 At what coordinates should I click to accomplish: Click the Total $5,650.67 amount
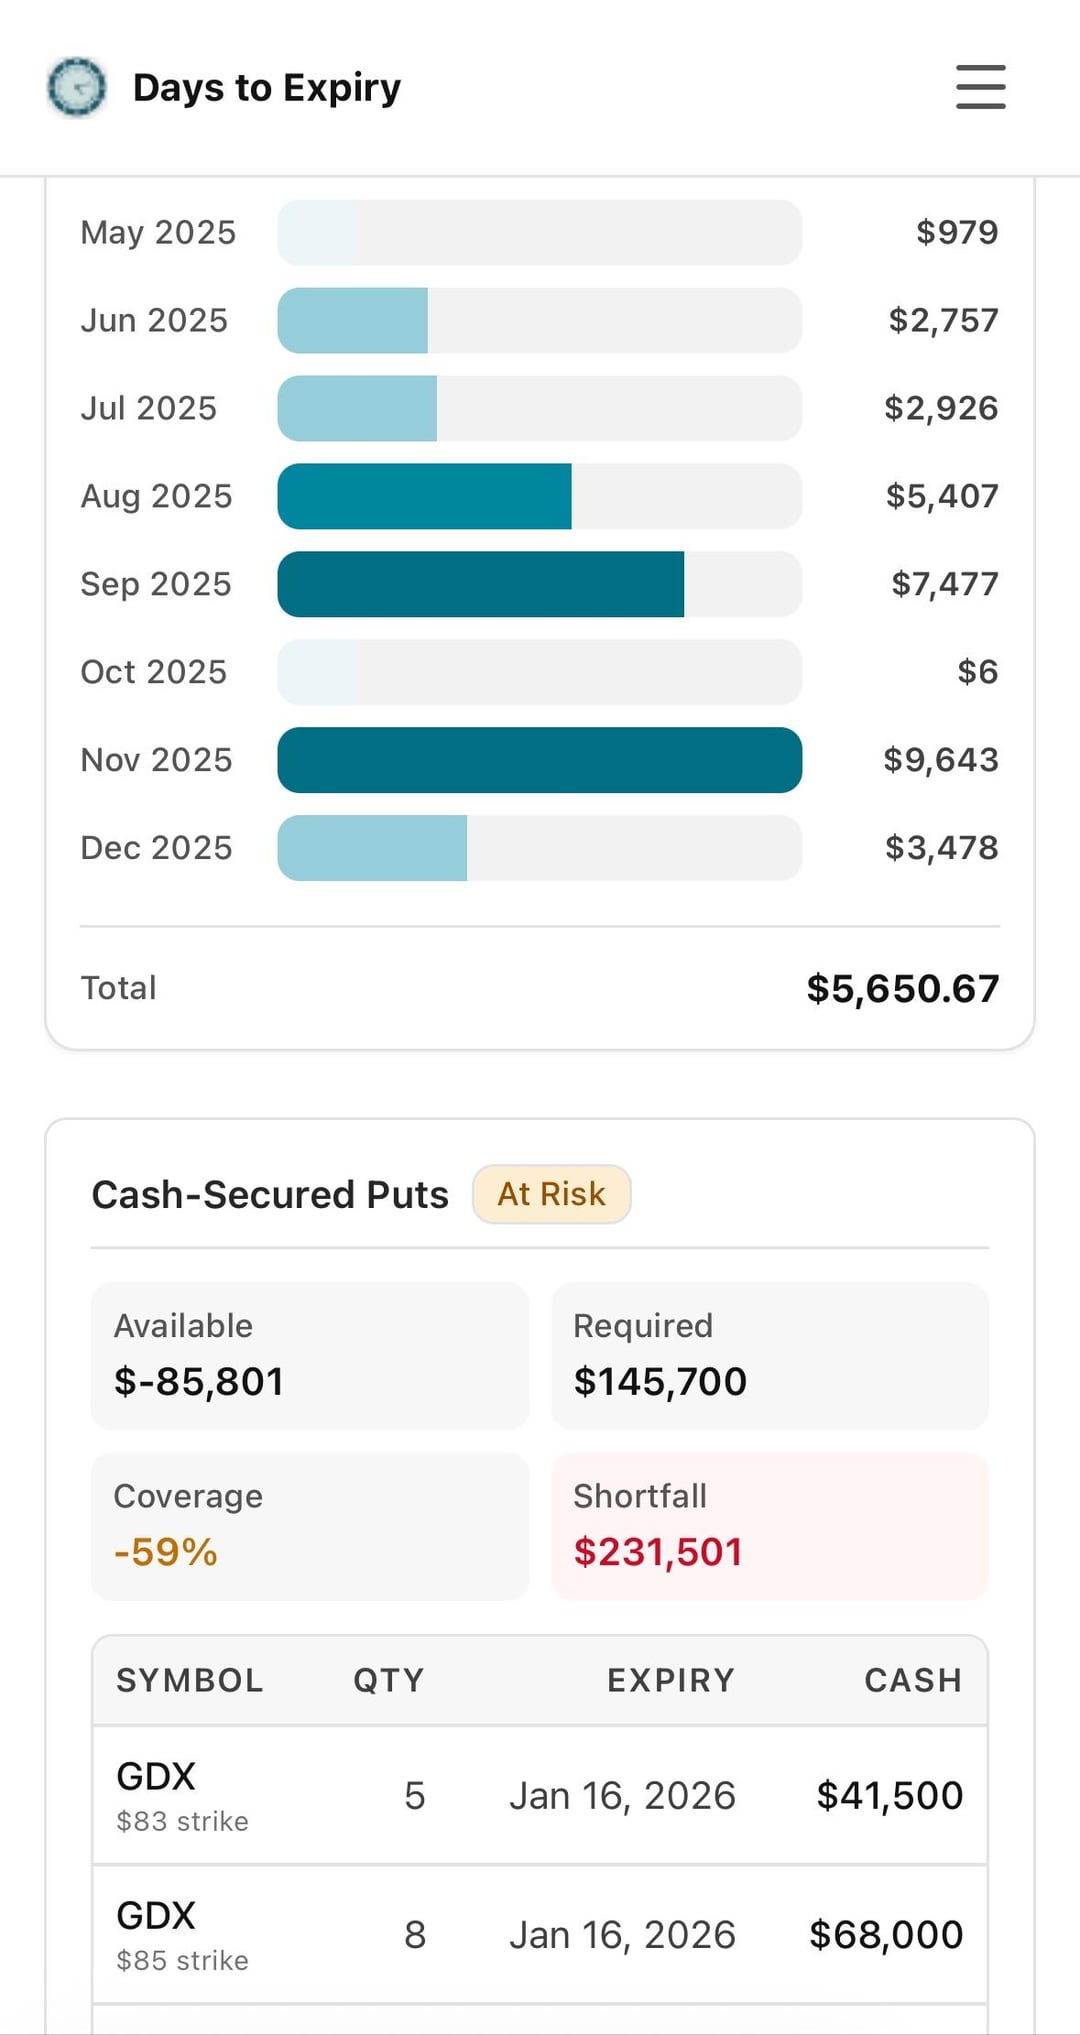click(x=902, y=989)
